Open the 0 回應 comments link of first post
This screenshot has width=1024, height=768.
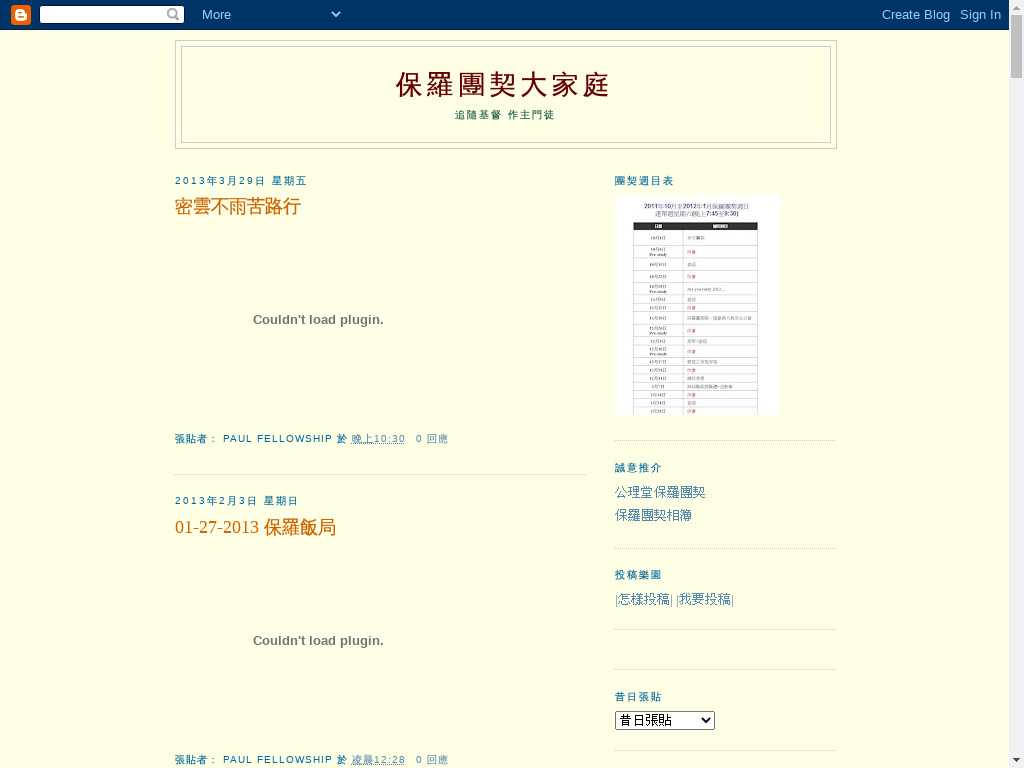click(x=432, y=439)
